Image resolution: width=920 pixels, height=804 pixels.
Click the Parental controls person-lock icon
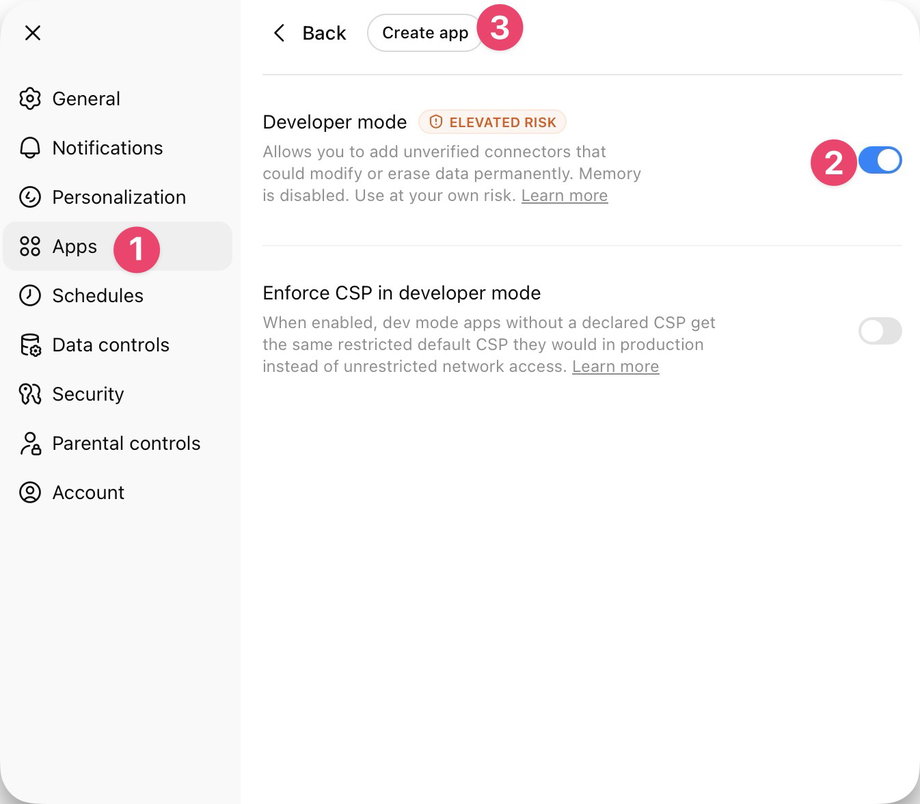(x=30, y=443)
